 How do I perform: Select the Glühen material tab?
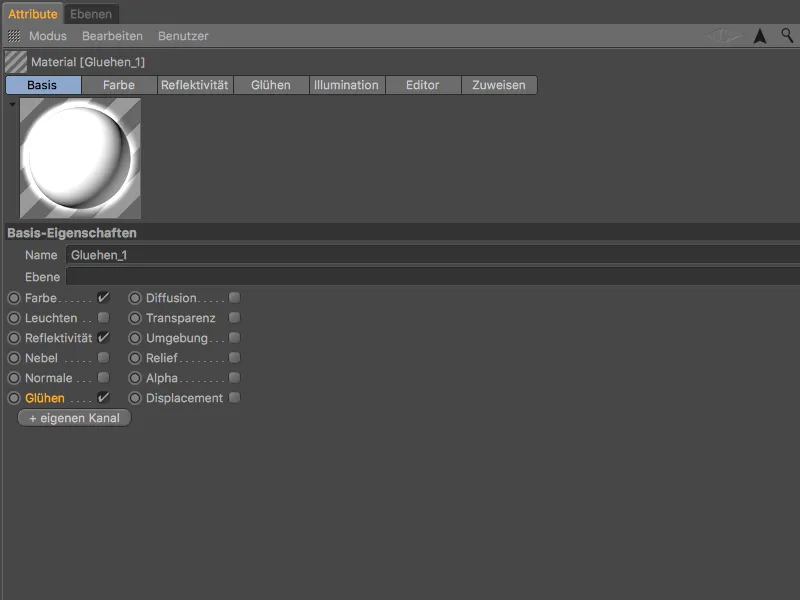point(271,85)
